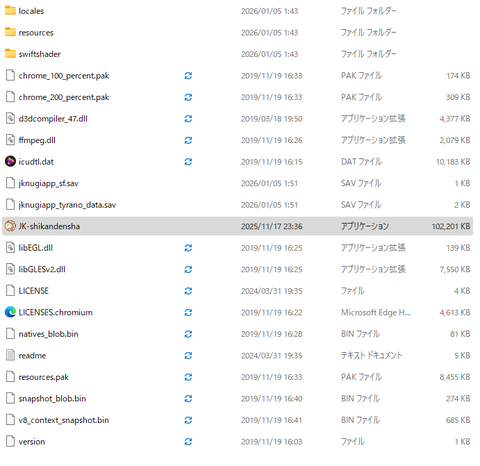480x466 pixels.
Task: Click the date "2026/01/05 1:51" of jknugiapp_sf.sav
Action: point(269,183)
